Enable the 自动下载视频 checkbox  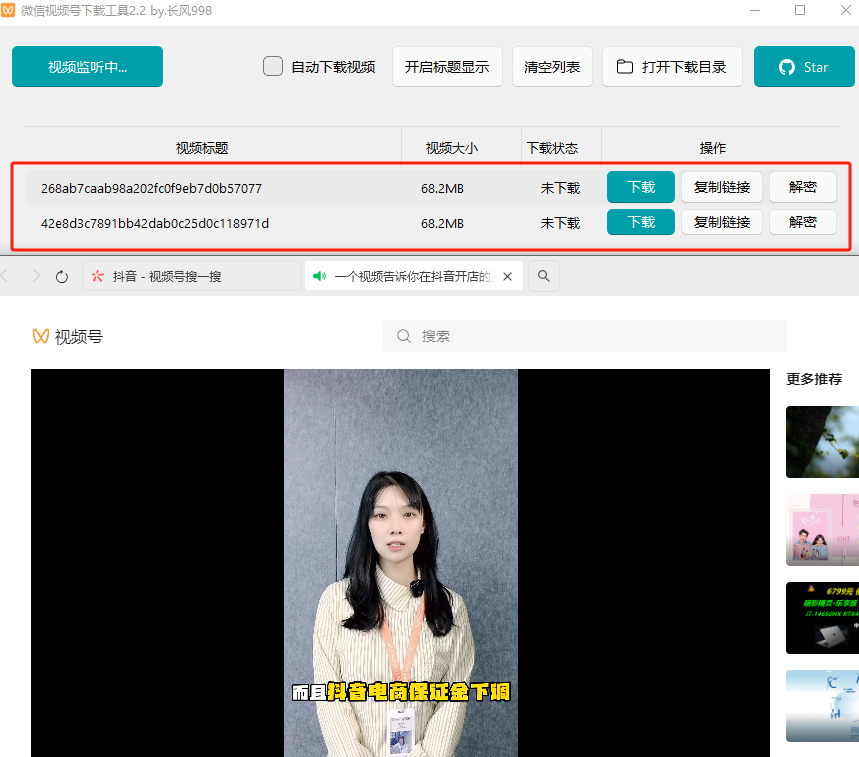pos(272,66)
